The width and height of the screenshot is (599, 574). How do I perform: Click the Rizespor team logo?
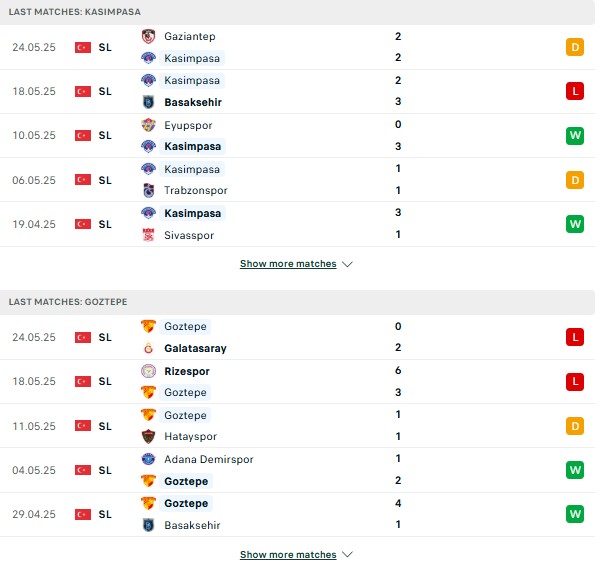pyautogui.click(x=148, y=371)
